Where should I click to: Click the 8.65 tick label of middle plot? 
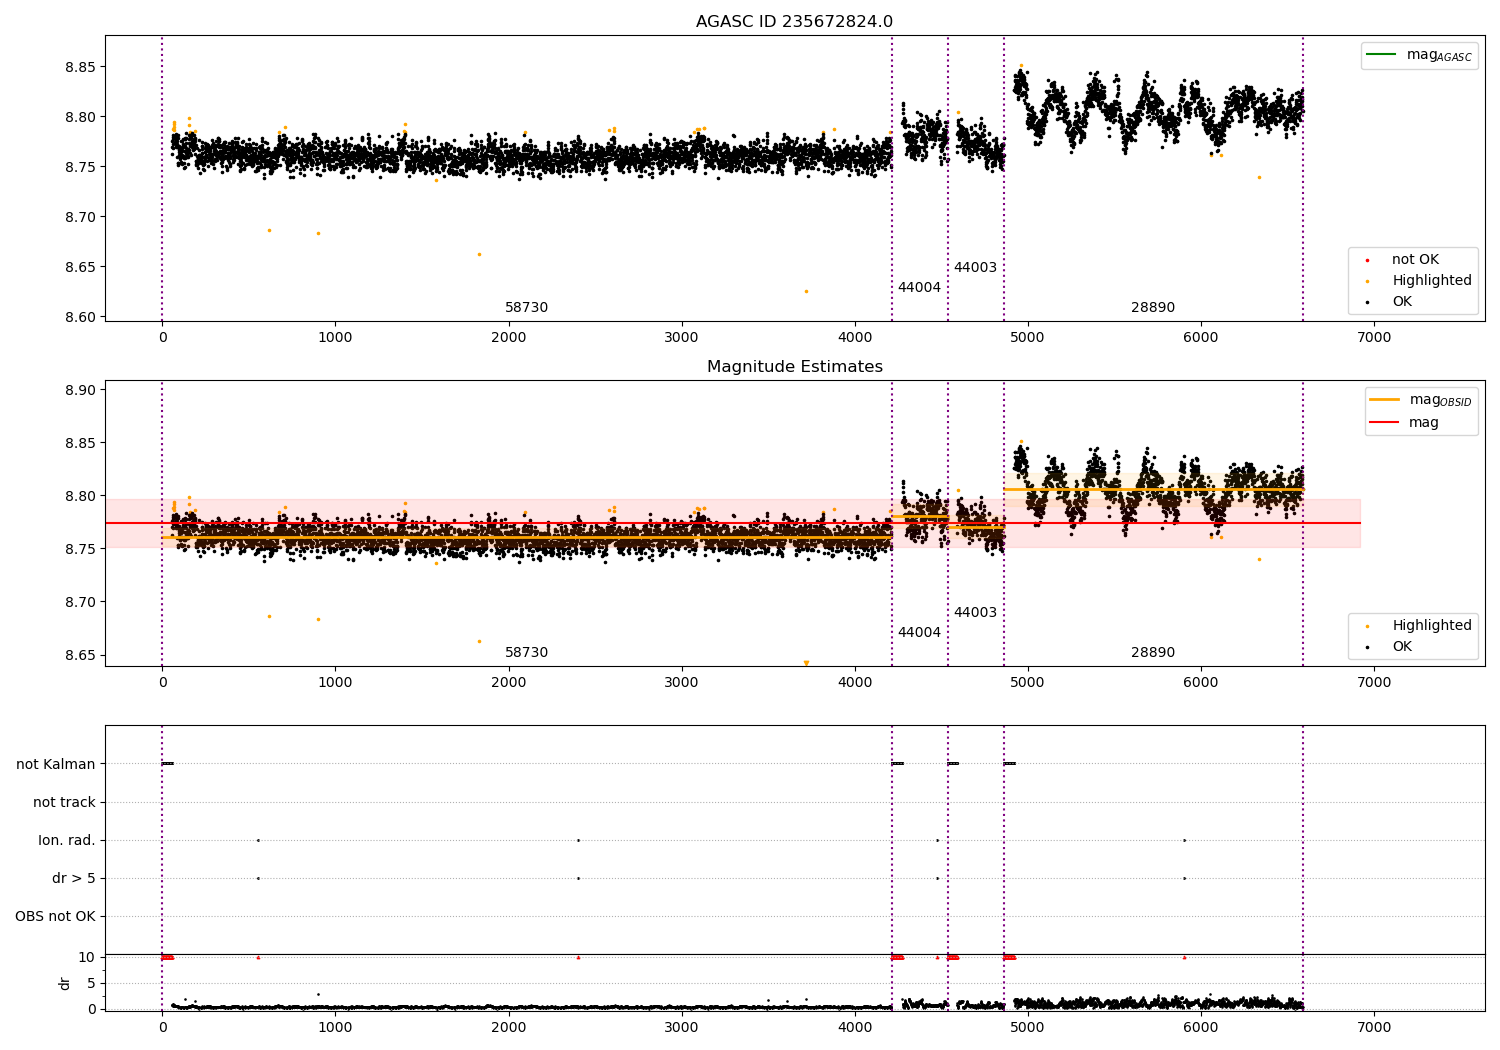pos(79,656)
